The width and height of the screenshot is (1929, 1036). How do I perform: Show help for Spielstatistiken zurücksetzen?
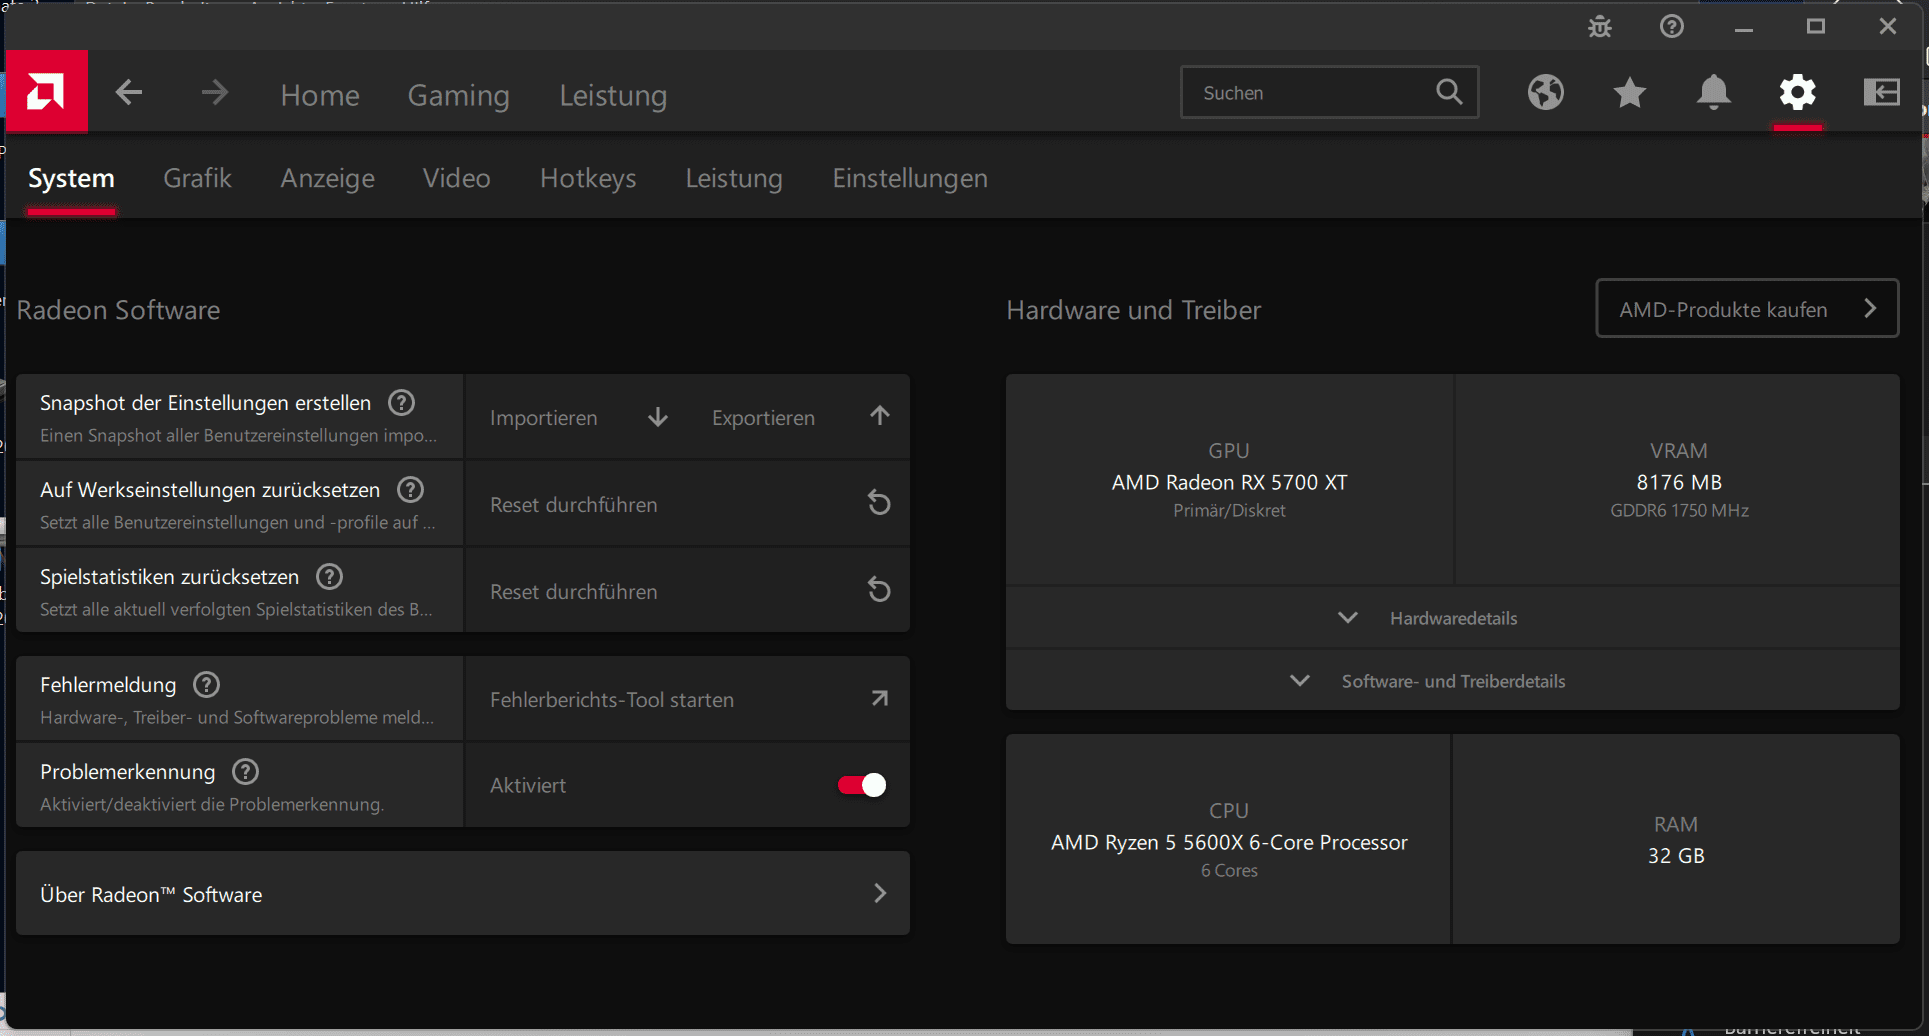point(329,576)
